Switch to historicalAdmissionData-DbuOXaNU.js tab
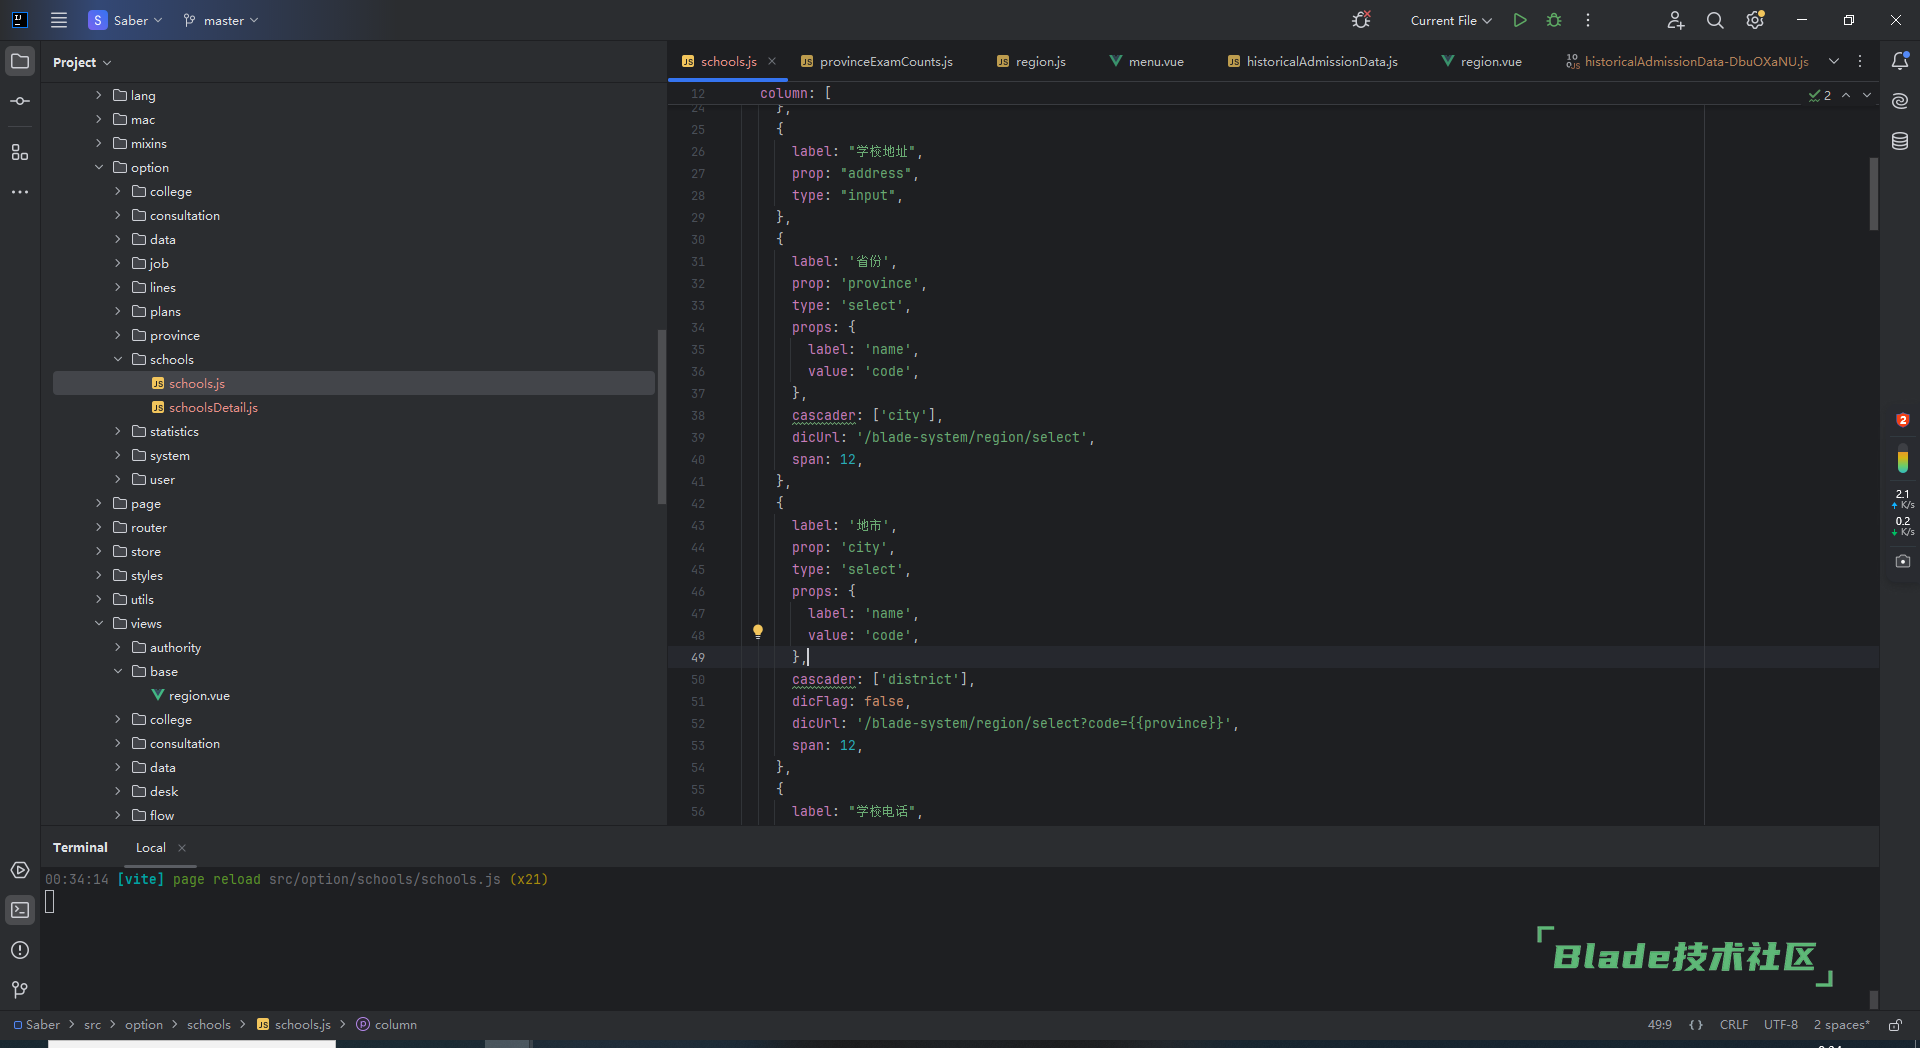 coord(1687,61)
